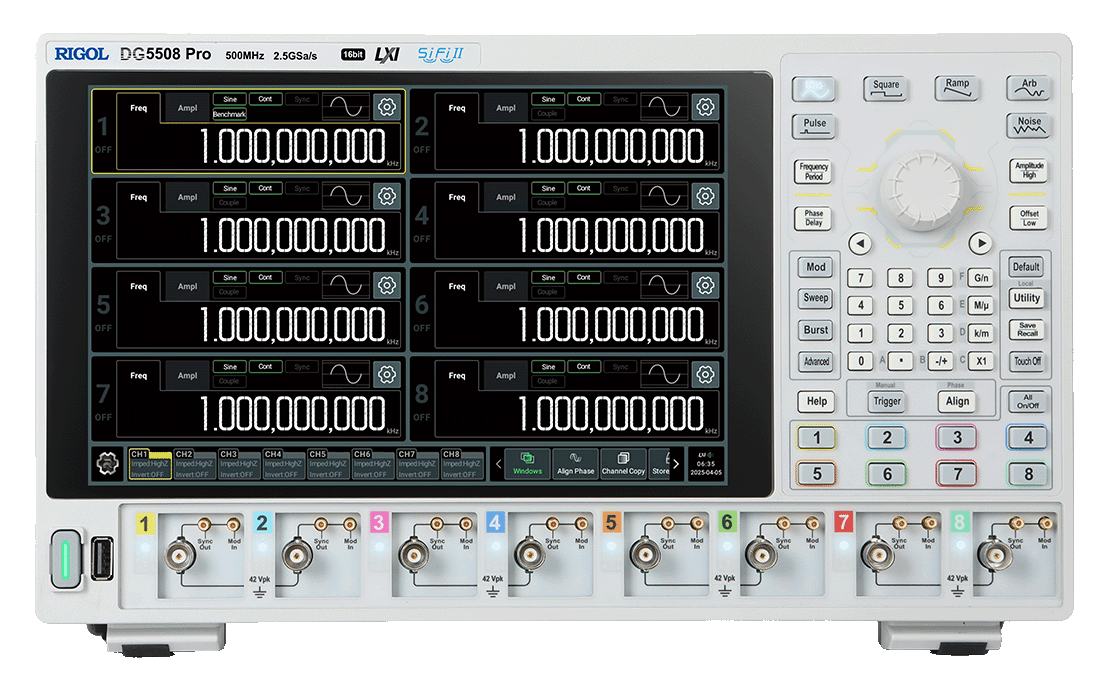Select the CH2 tab in bottom bar

click(x=196, y=464)
